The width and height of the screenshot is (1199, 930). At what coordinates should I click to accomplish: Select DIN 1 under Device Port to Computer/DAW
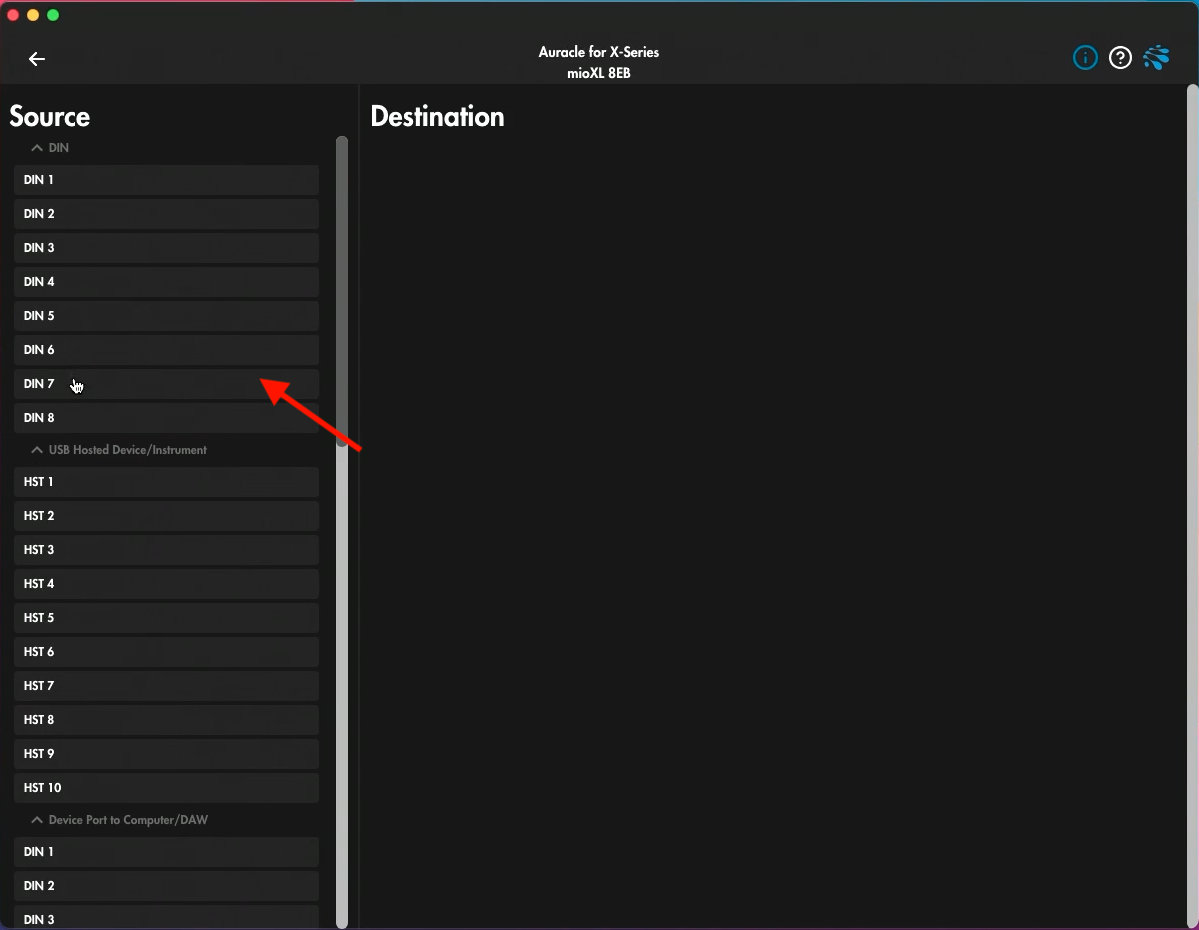166,852
